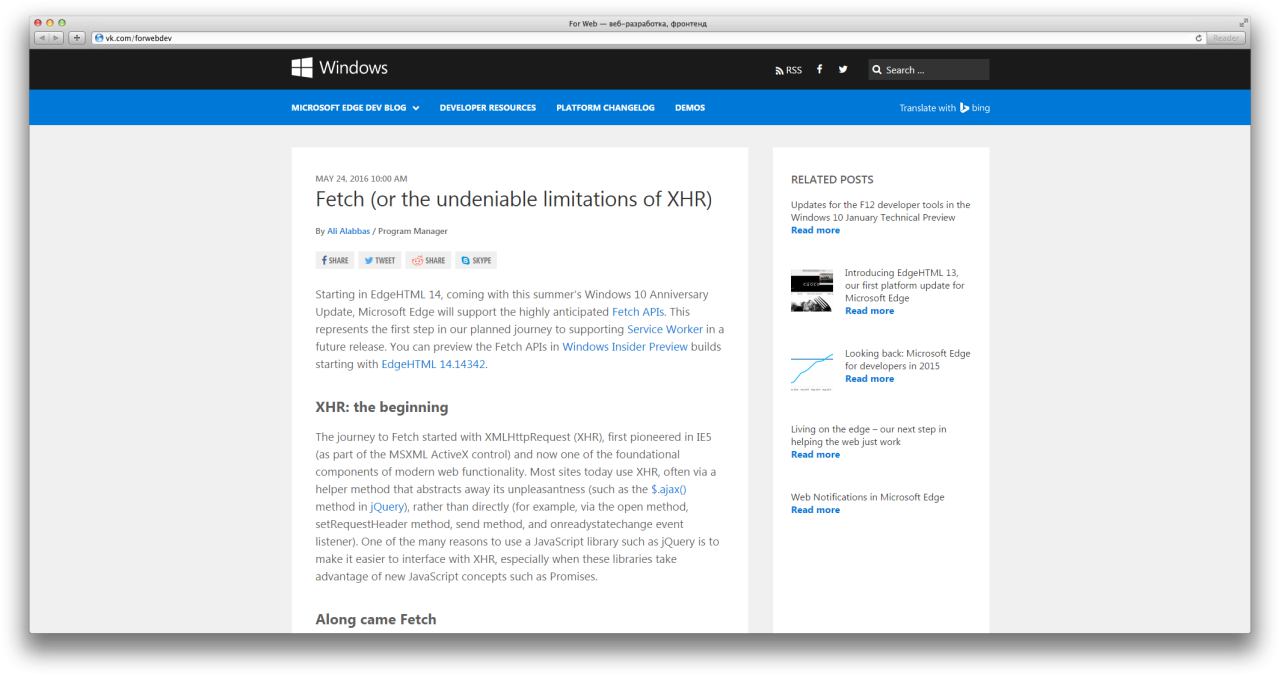The height and width of the screenshot is (676, 1280).
Task: Click the article title Fetch heading
Action: pos(514,199)
